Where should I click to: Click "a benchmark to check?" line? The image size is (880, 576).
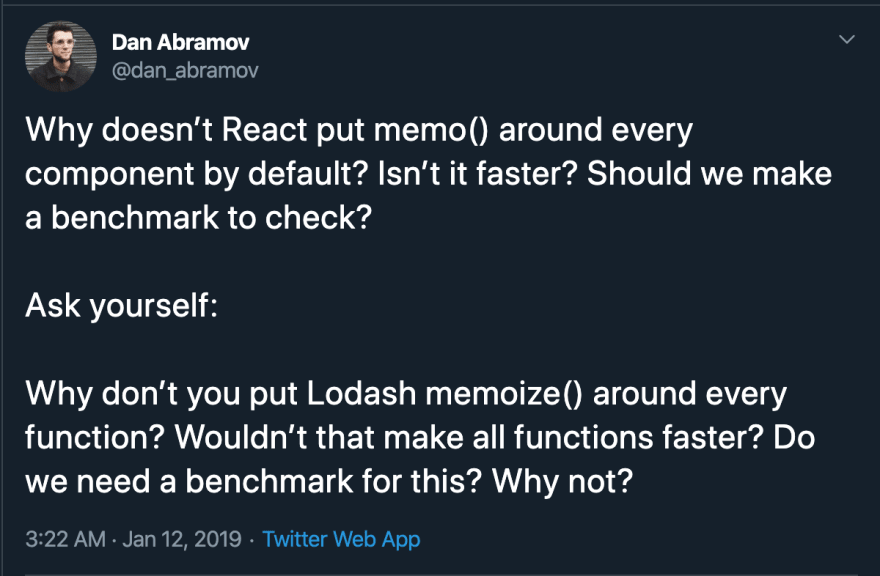[198, 217]
